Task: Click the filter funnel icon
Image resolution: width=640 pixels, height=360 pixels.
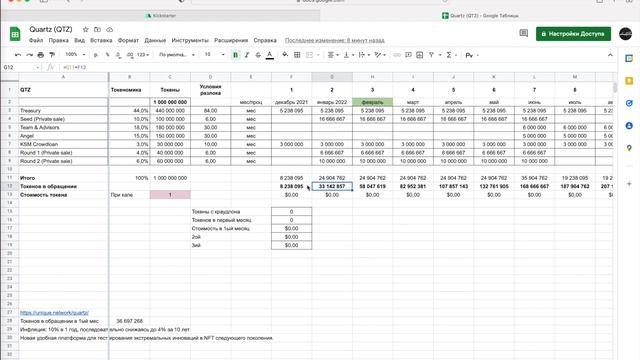Action: click(431, 55)
